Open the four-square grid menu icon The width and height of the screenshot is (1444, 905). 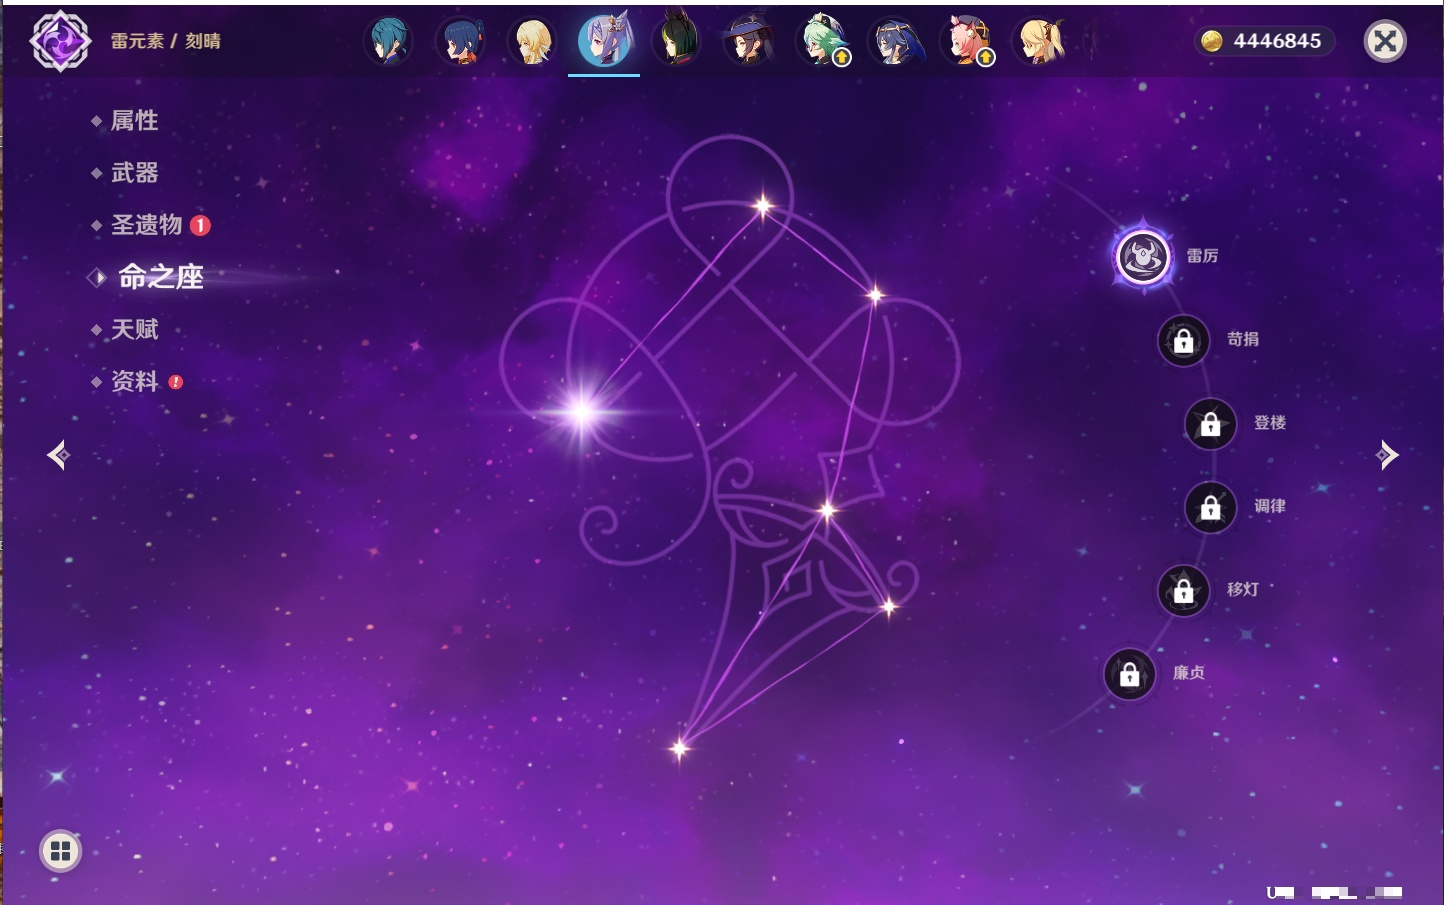[60, 851]
